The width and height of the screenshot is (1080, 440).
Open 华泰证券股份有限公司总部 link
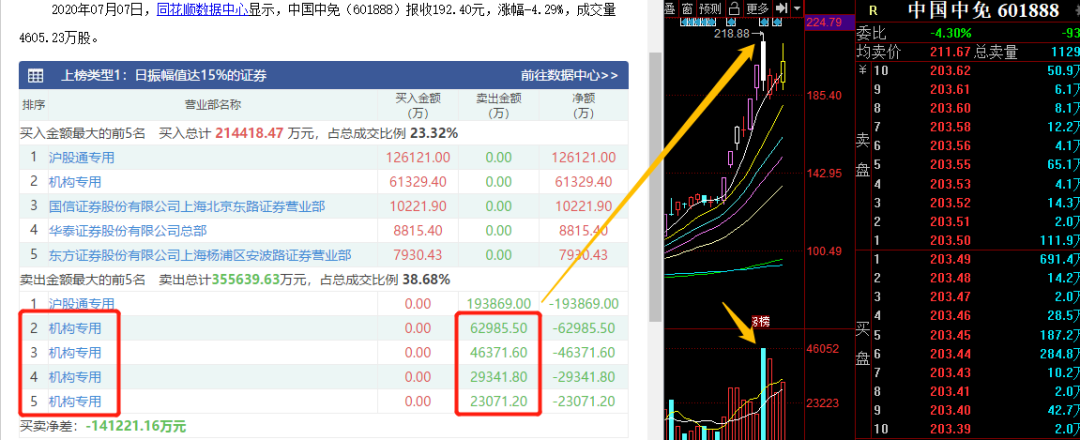(x=127, y=231)
